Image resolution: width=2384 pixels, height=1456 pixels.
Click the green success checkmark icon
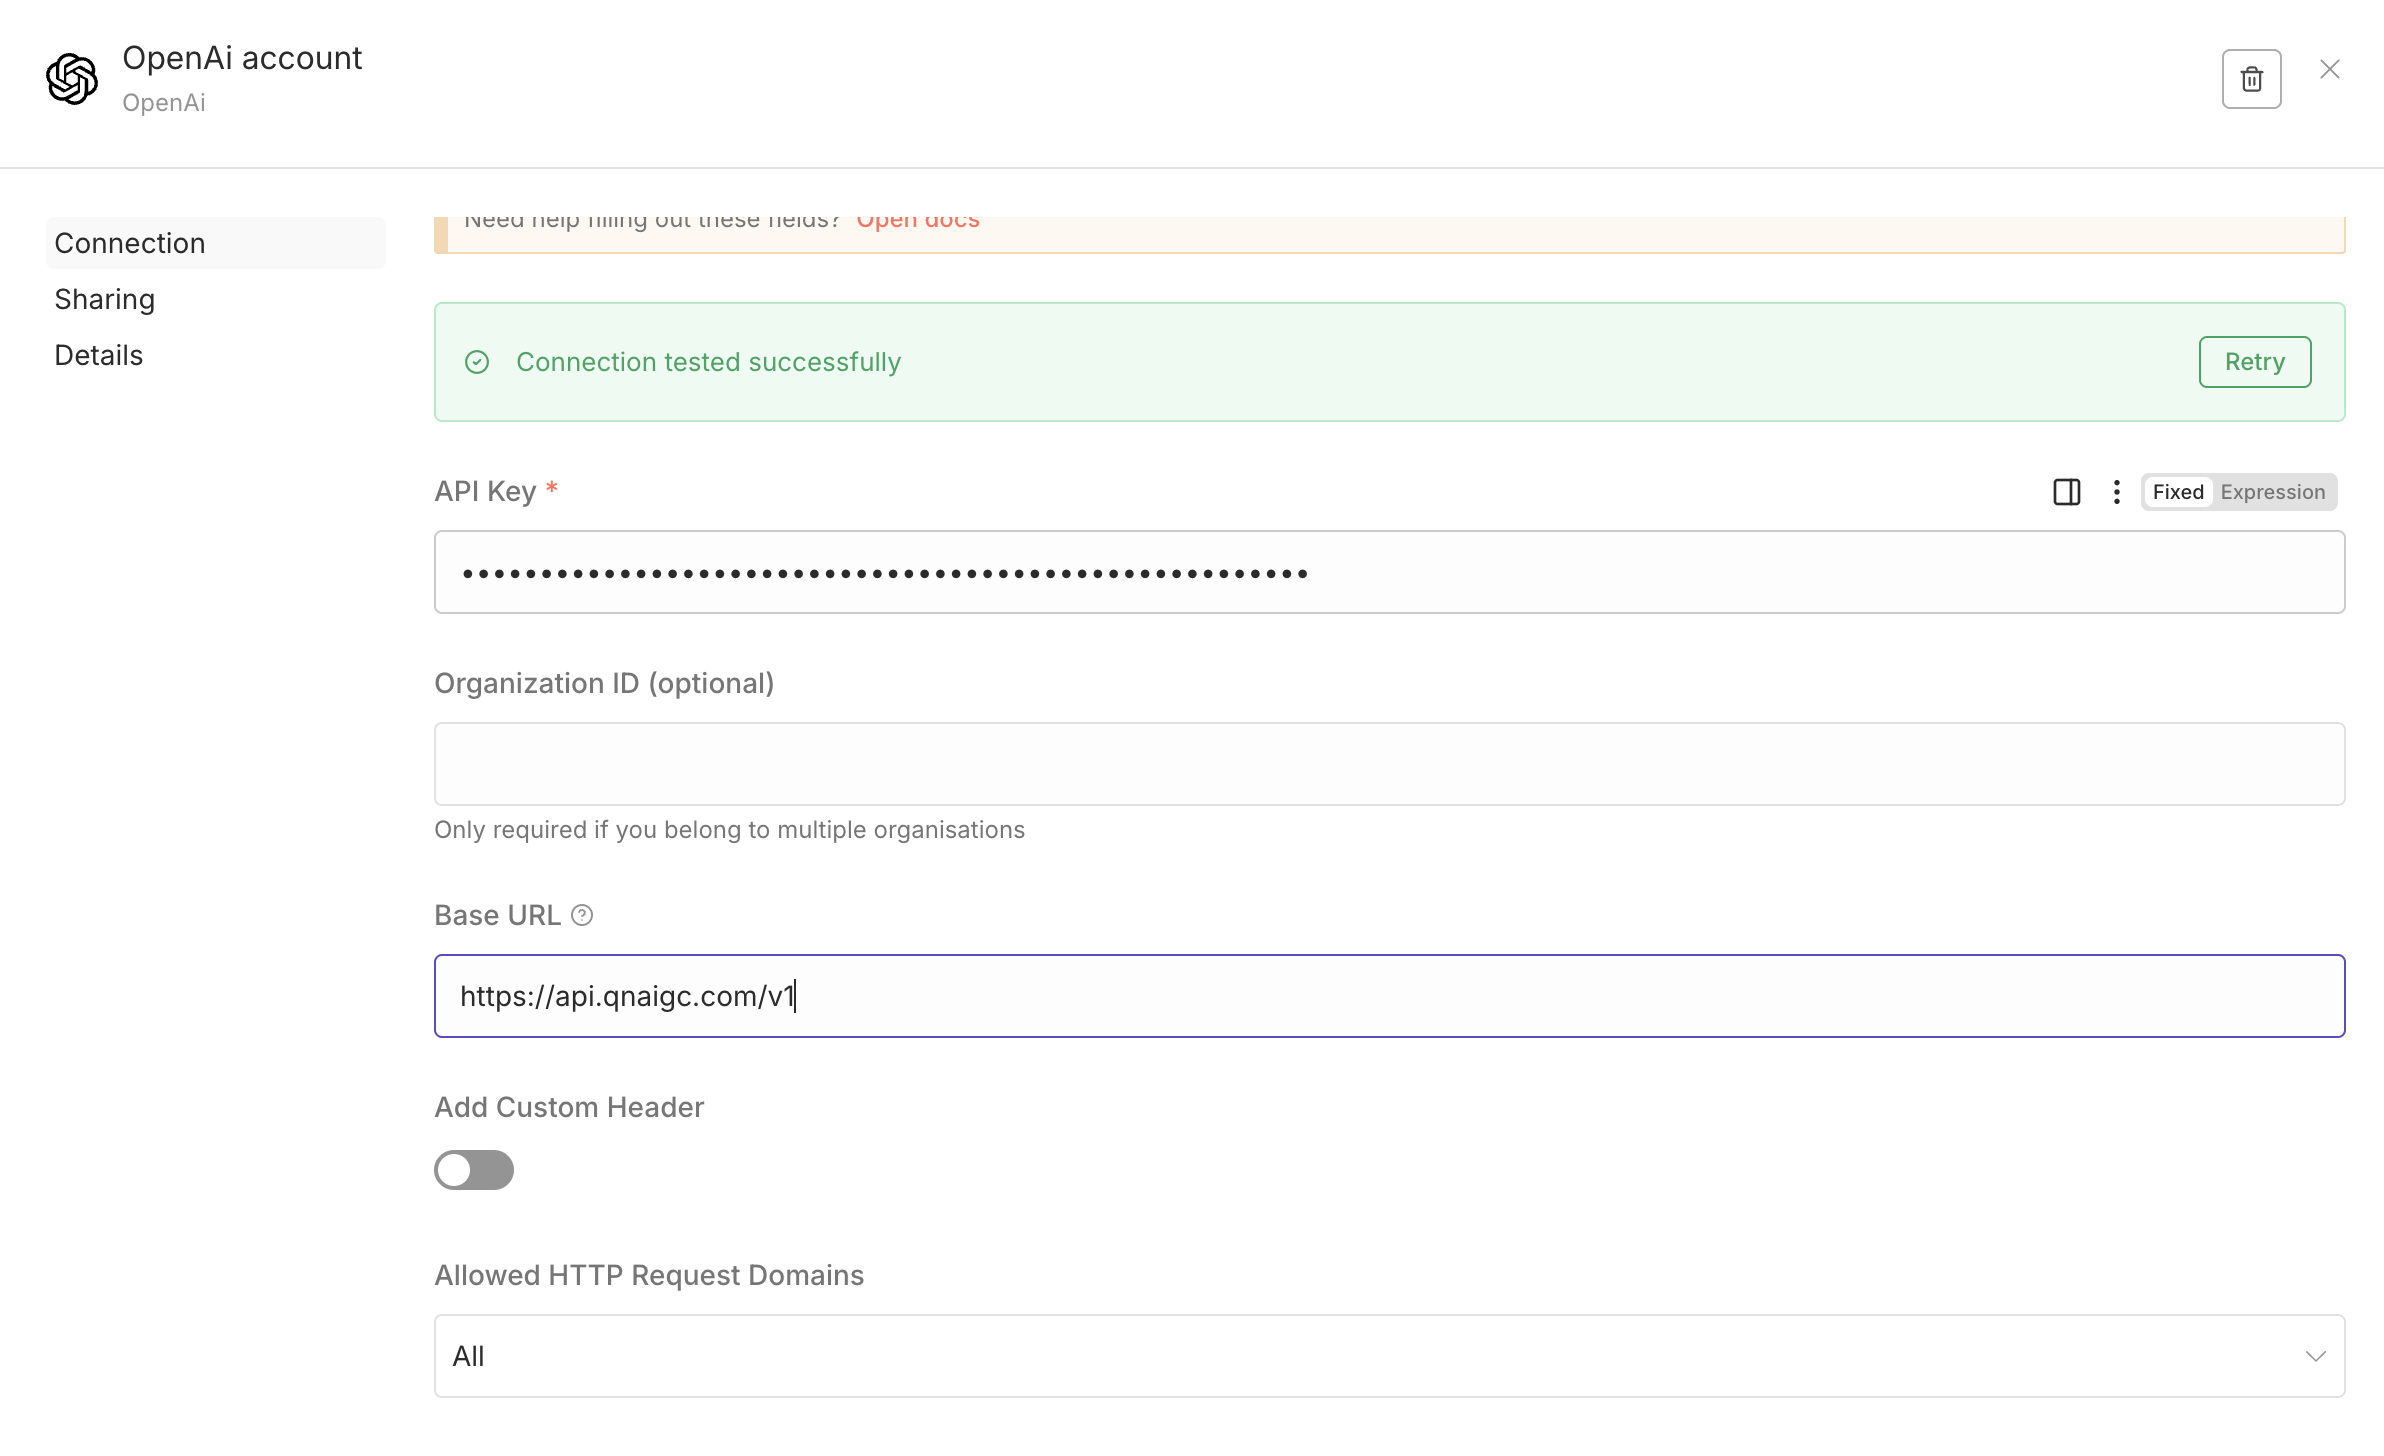pos(477,362)
